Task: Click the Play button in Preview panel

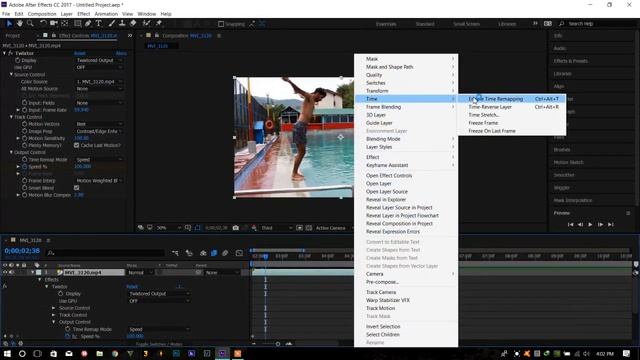Action: [590, 224]
